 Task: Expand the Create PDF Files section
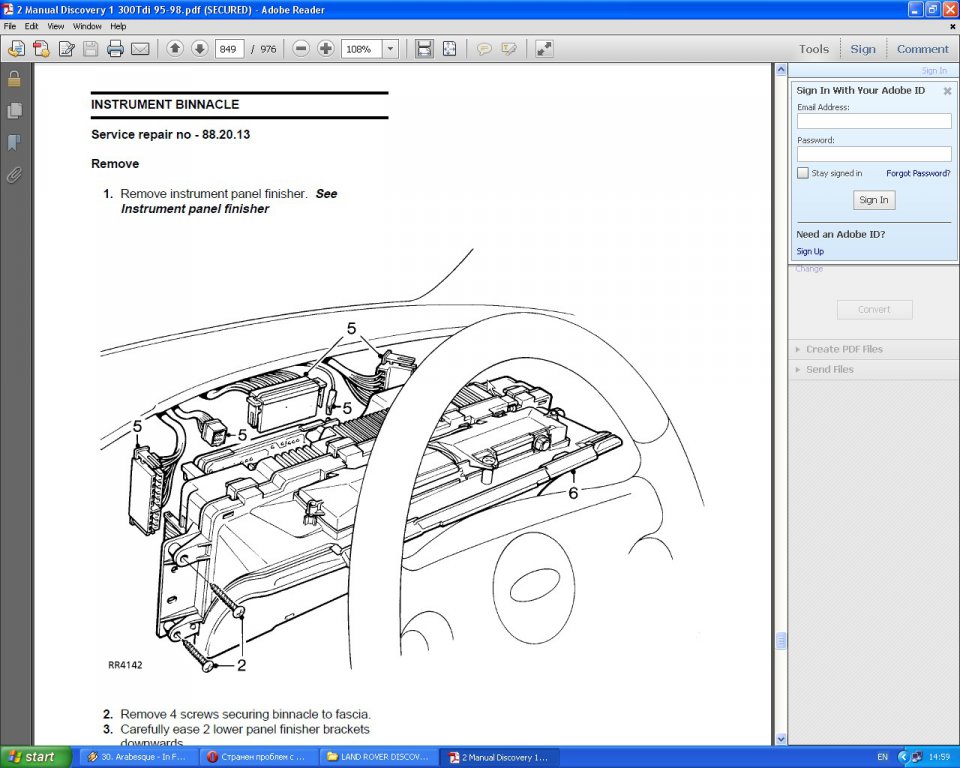[x=844, y=349]
